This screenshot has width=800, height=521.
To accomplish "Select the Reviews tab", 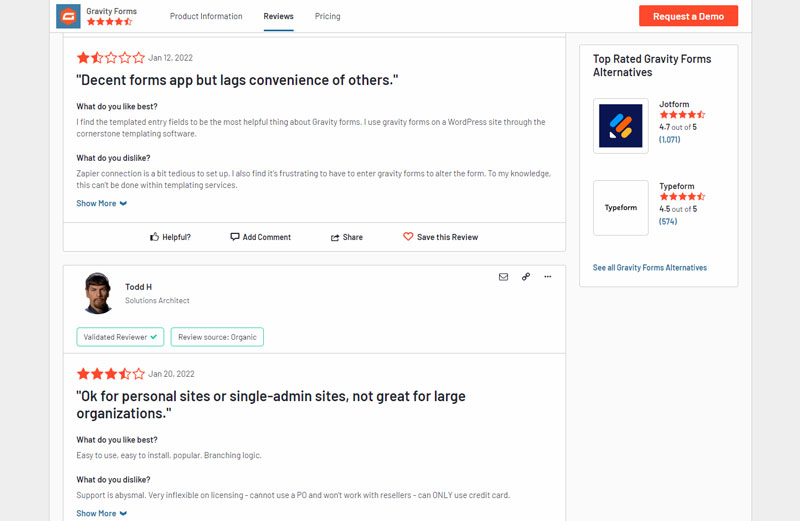I will [x=278, y=16].
